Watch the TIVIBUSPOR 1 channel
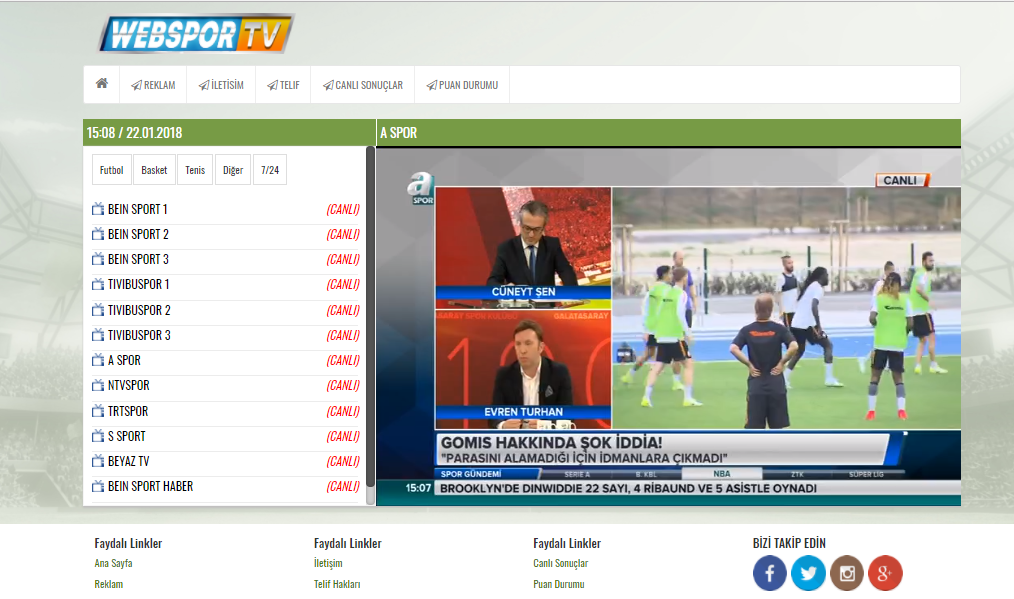Viewport: 1014px width, 599px height. click(138, 284)
